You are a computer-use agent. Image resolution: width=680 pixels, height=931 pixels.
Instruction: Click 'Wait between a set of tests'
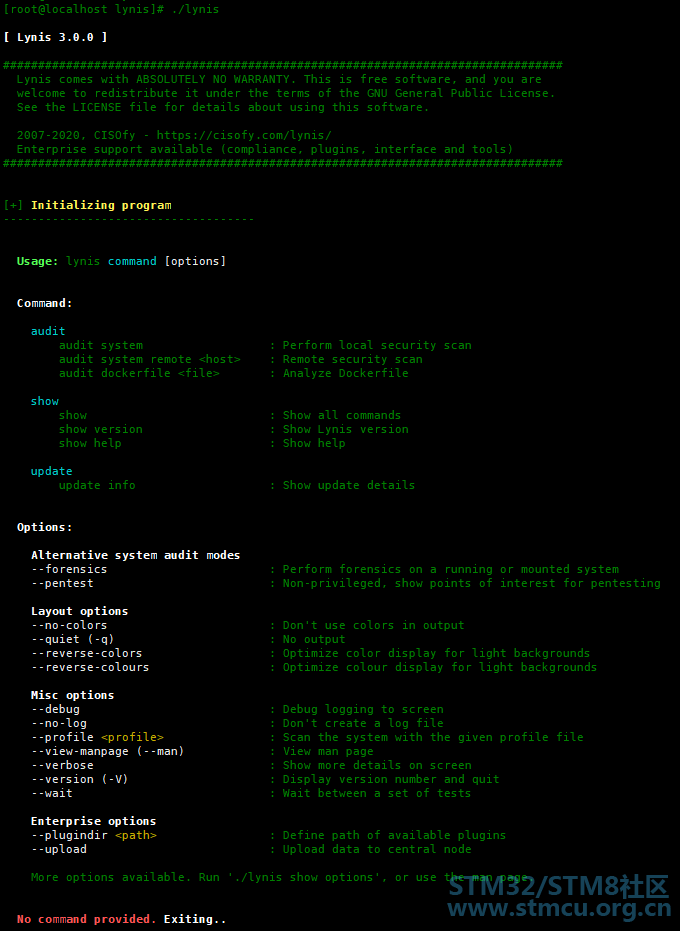377,793
